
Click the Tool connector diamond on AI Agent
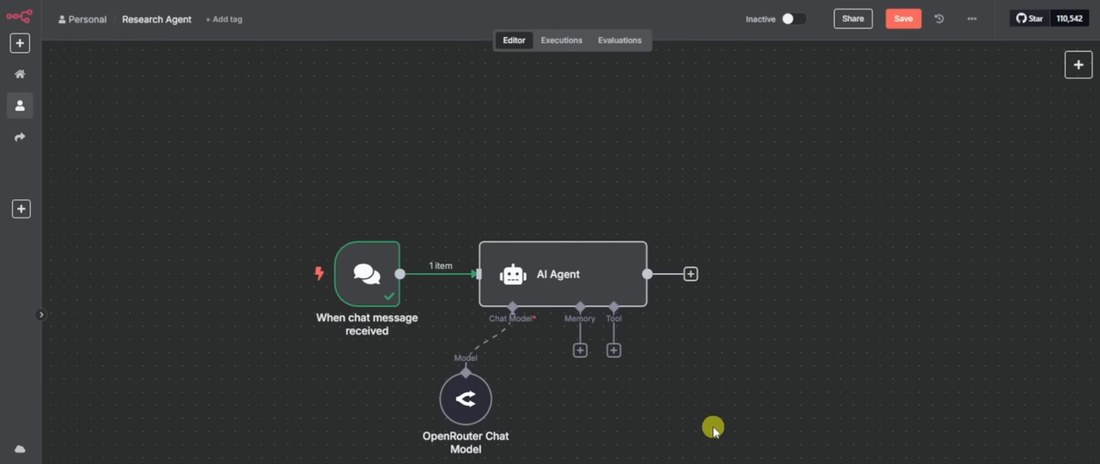tap(614, 307)
